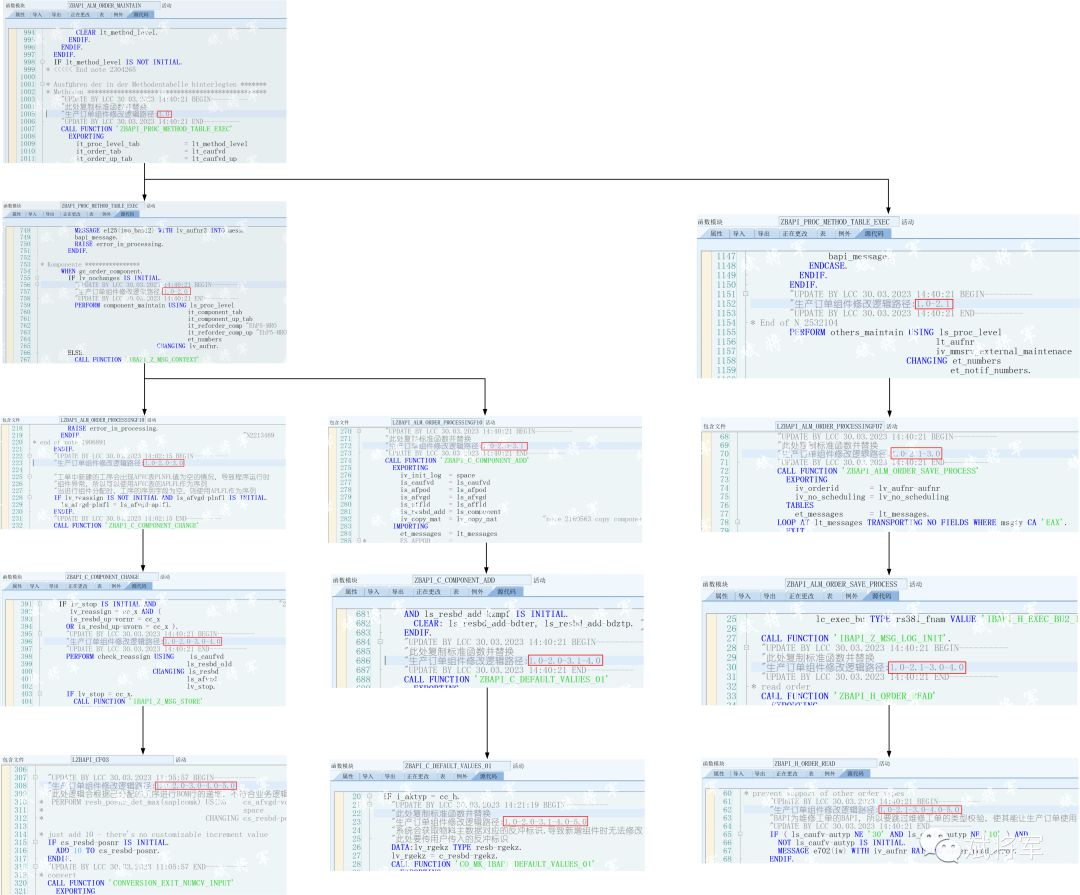Open 导入 tab in panel showing line 1152
The height and width of the screenshot is (895, 1080).
click(x=739, y=234)
